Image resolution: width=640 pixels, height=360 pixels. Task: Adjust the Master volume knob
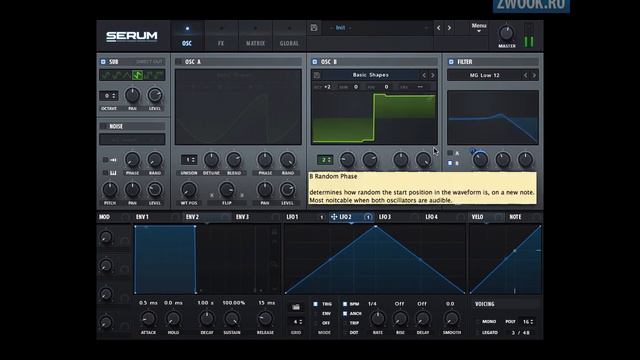[507, 33]
